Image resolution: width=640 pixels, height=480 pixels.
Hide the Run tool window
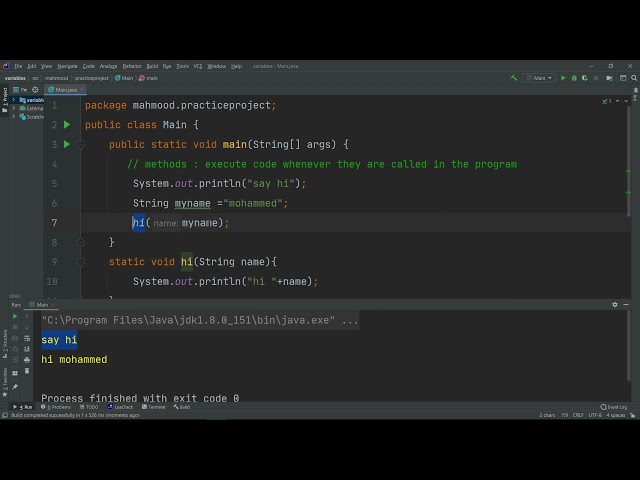click(626, 304)
